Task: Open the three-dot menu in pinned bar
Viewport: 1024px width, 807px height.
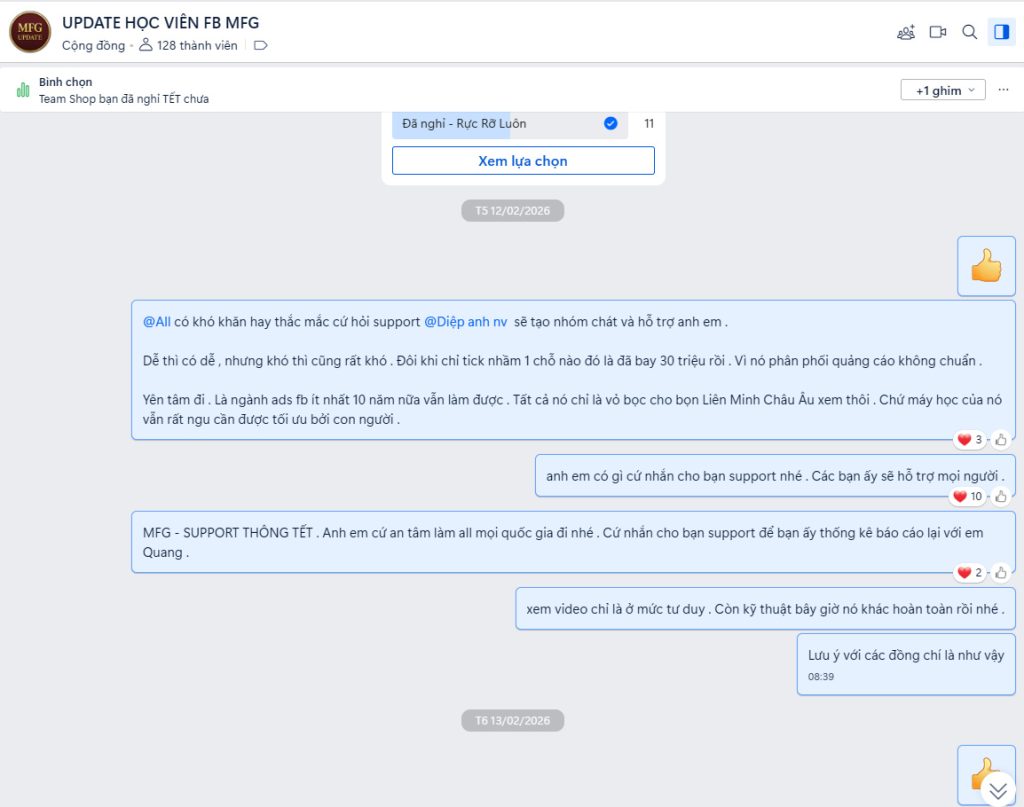Action: click(x=1003, y=90)
